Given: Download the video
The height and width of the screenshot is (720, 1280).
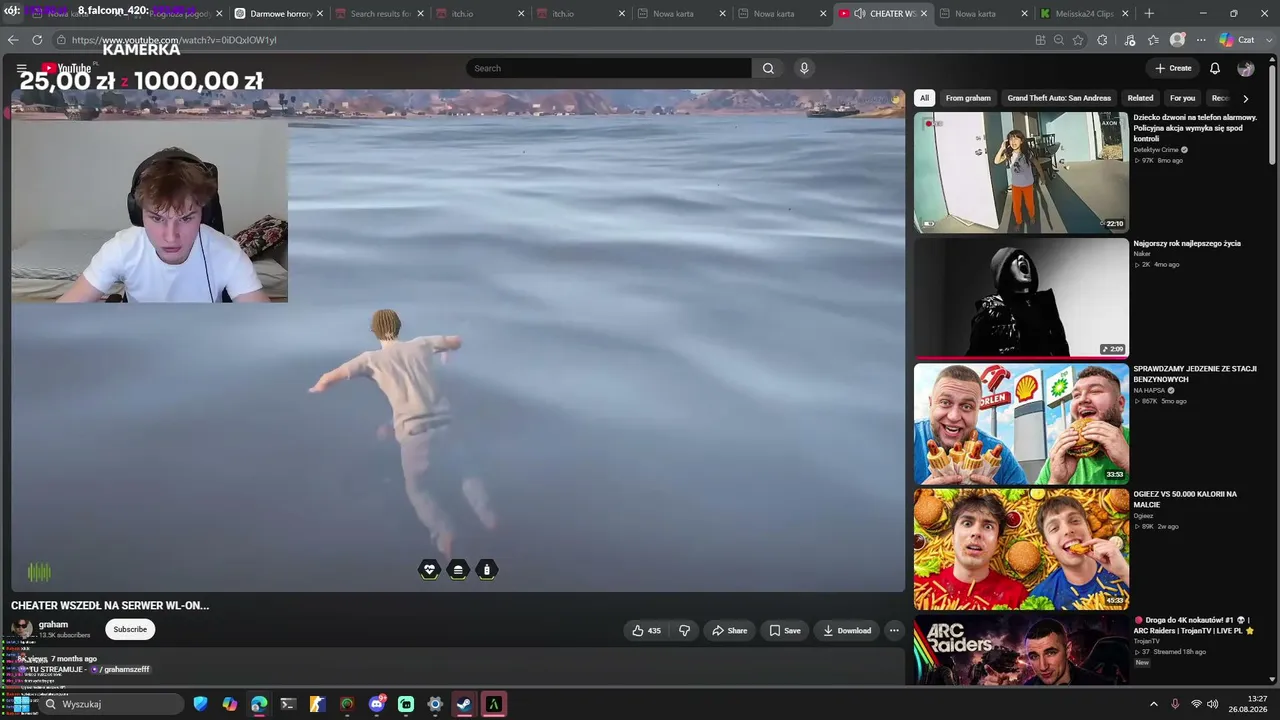Looking at the screenshot, I should [847, 630].
